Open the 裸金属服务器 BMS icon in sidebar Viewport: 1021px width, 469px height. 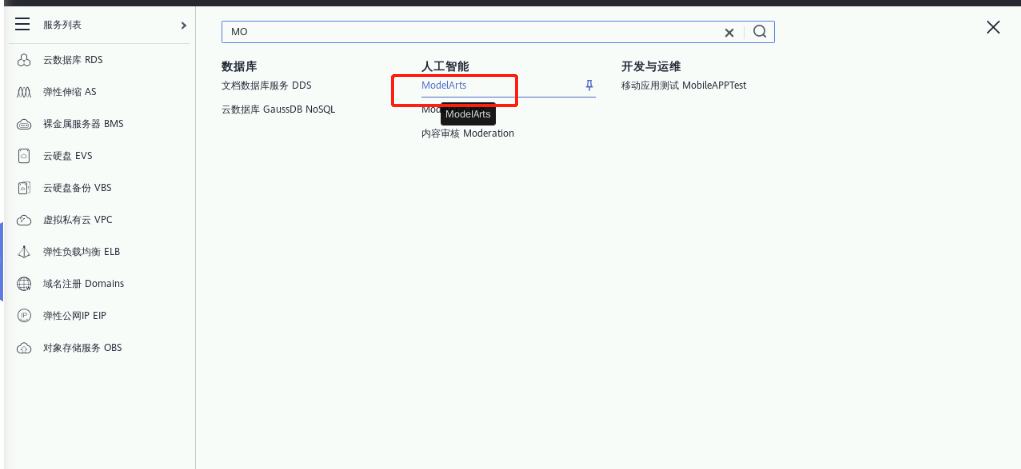coord(23,124)
